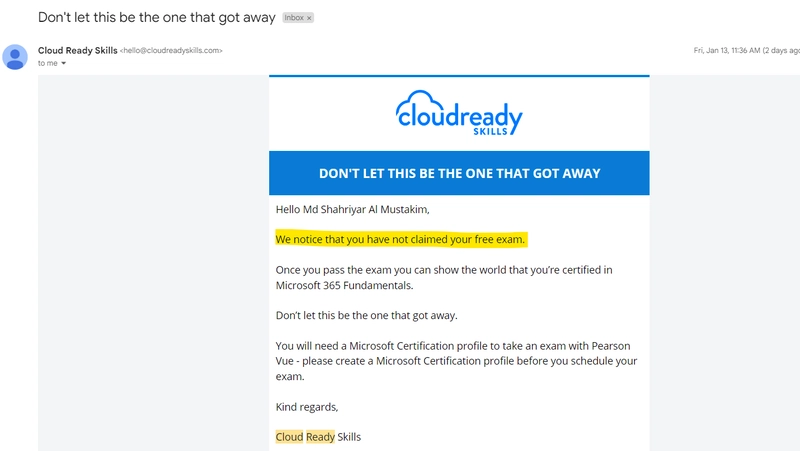Click sender name Cloud Ready Skills

pyautogui.click(x=77, y=50)
